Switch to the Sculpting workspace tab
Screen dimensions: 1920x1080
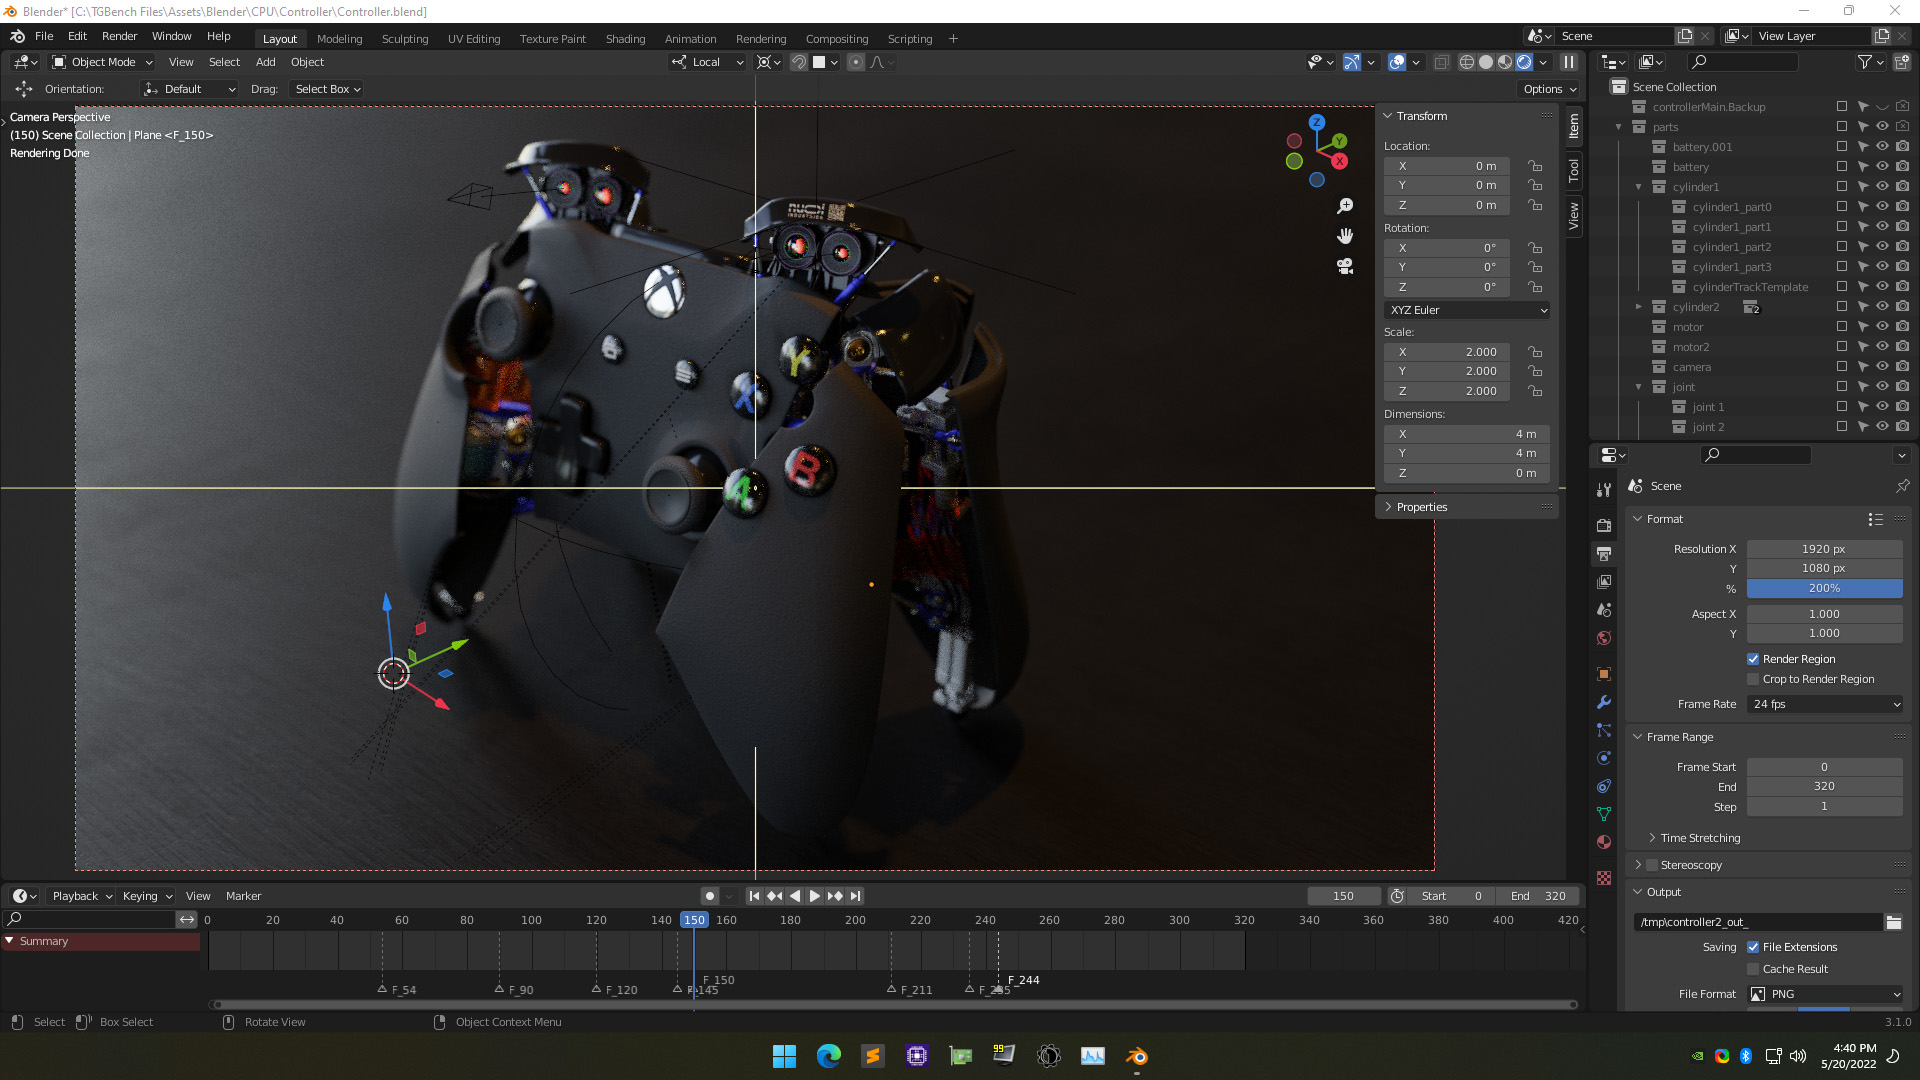(404, 39)
